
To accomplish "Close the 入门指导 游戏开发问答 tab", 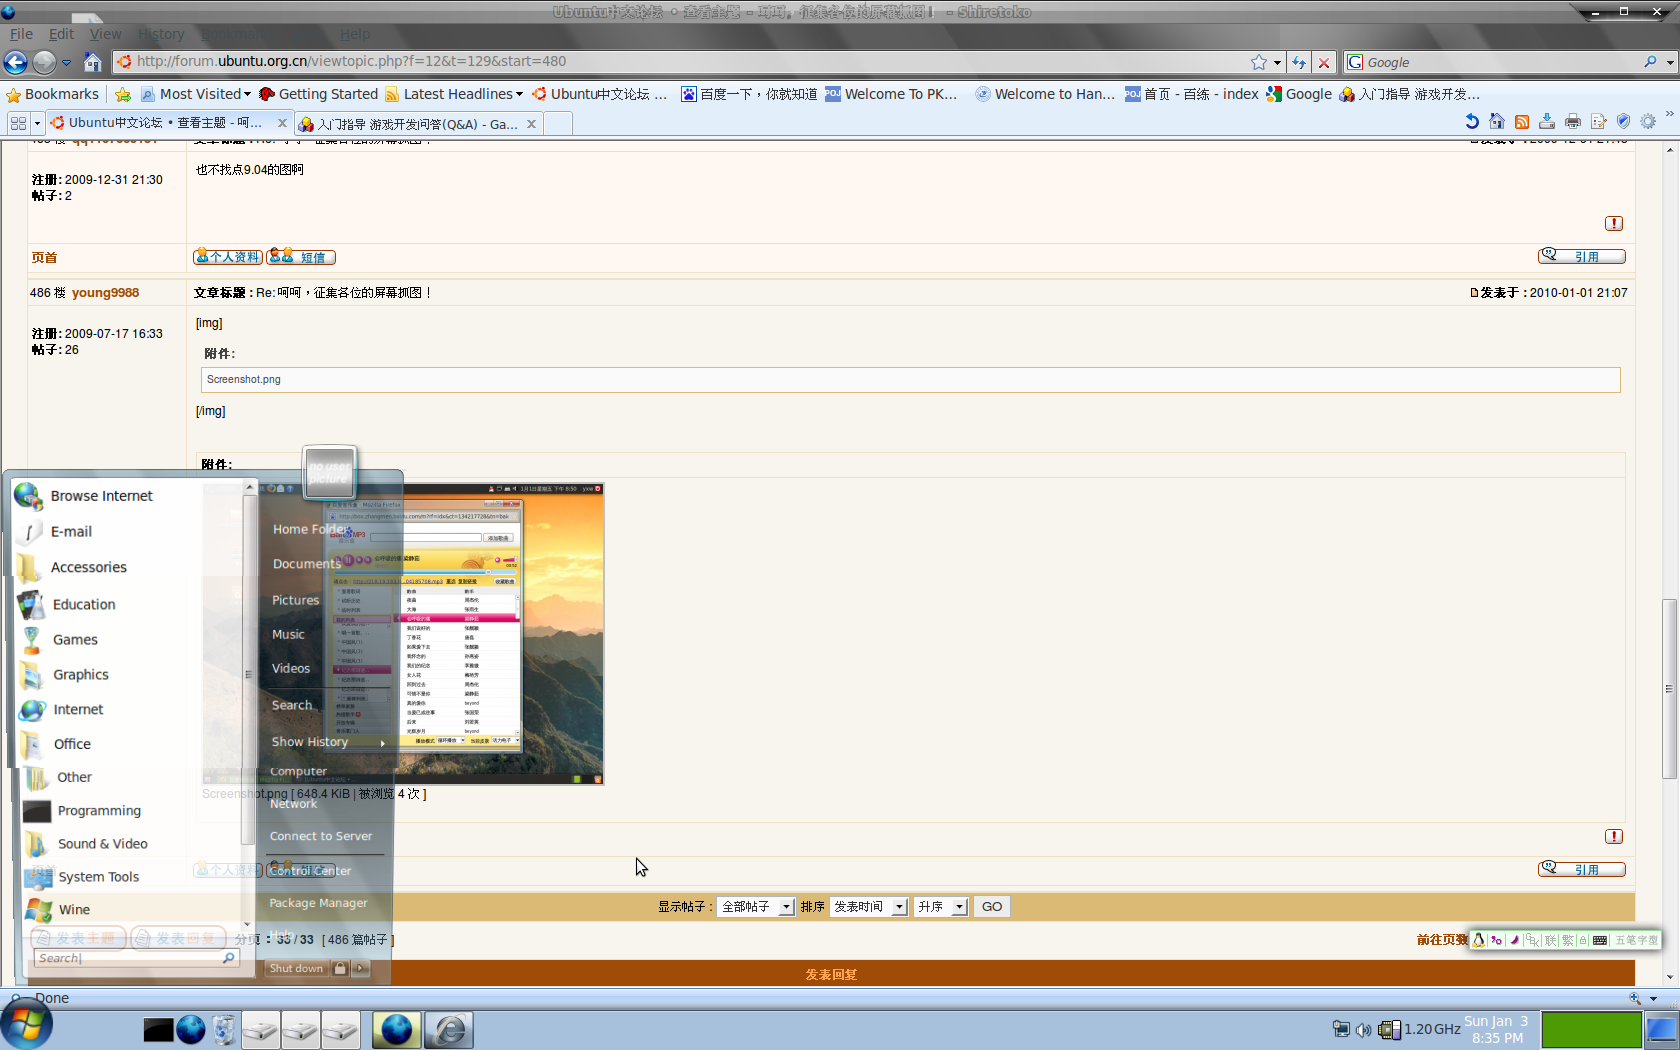I will tap(531, 124).
